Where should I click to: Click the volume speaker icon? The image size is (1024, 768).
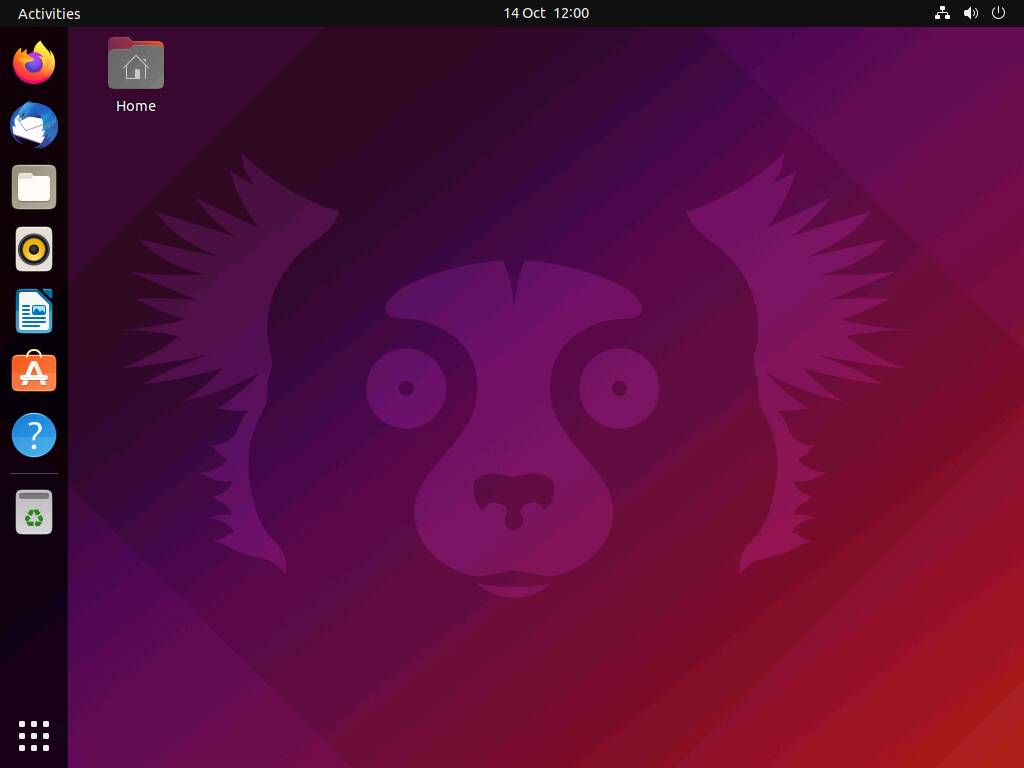(971, 13)
